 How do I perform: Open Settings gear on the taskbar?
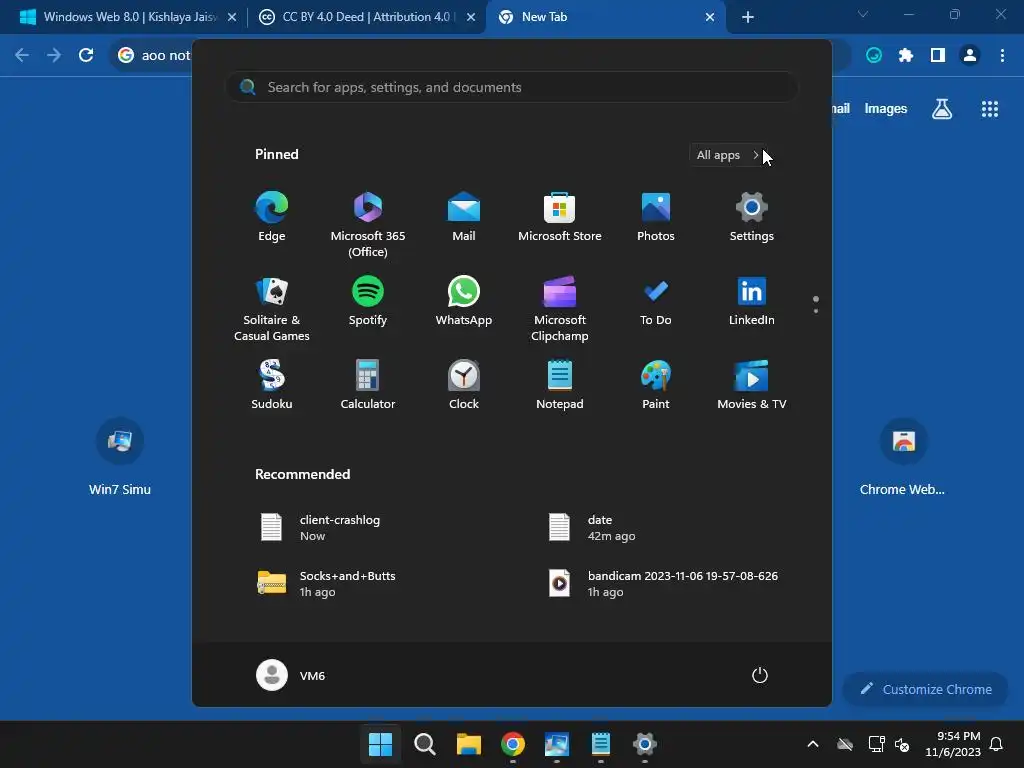(x=645, y=743)
